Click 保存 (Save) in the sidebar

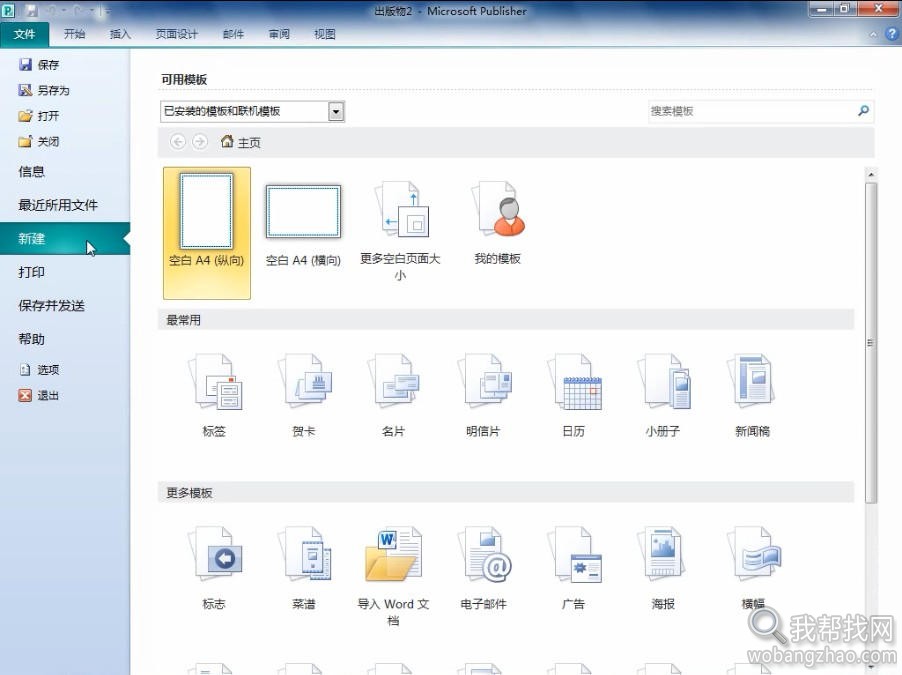[39, 64]
